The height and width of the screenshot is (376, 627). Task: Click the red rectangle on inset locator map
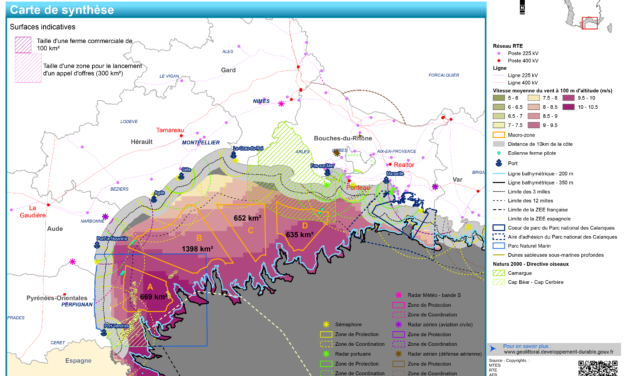[589, 23]
